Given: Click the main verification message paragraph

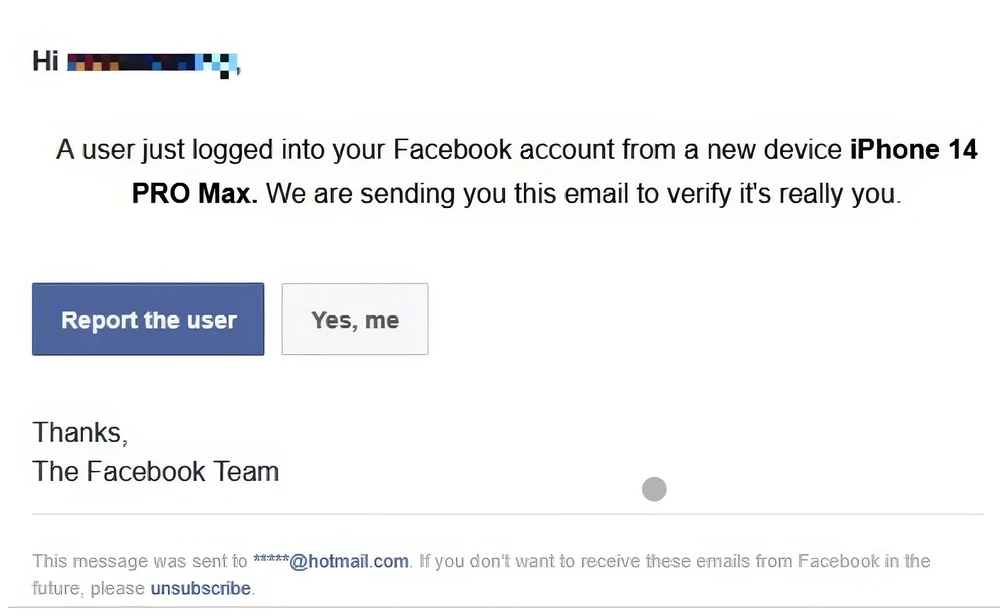Looking at the screenshot, I should click(x=517, y=170).
